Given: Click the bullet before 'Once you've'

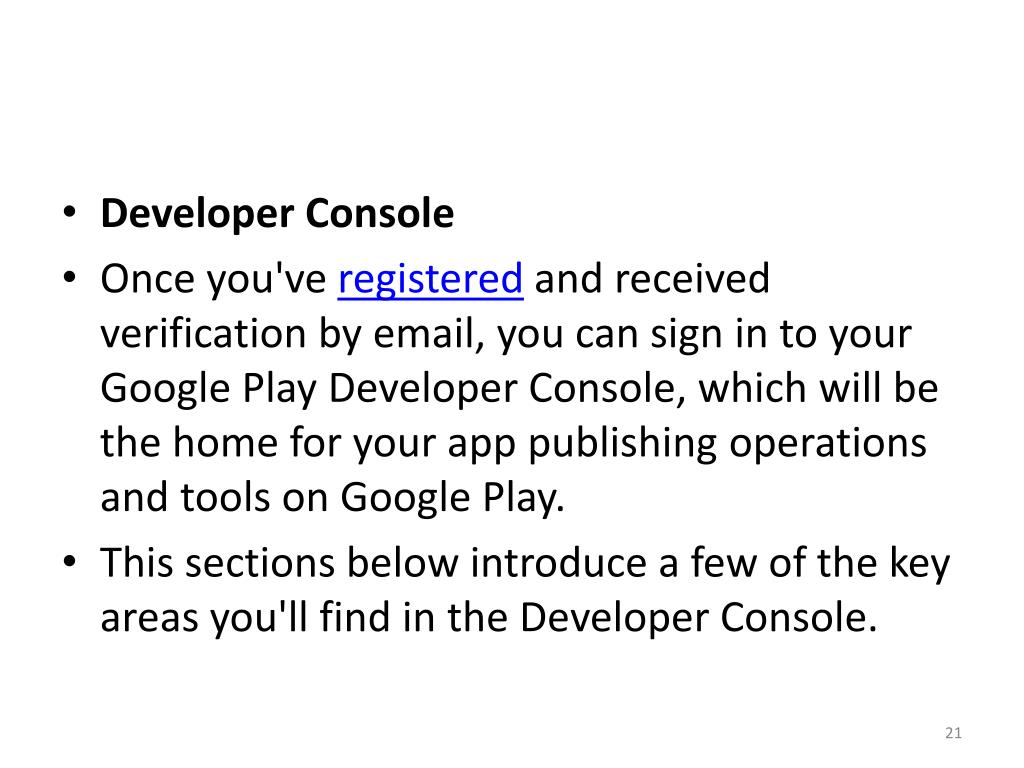Looking at the screenshot, I should coord(70,278).
